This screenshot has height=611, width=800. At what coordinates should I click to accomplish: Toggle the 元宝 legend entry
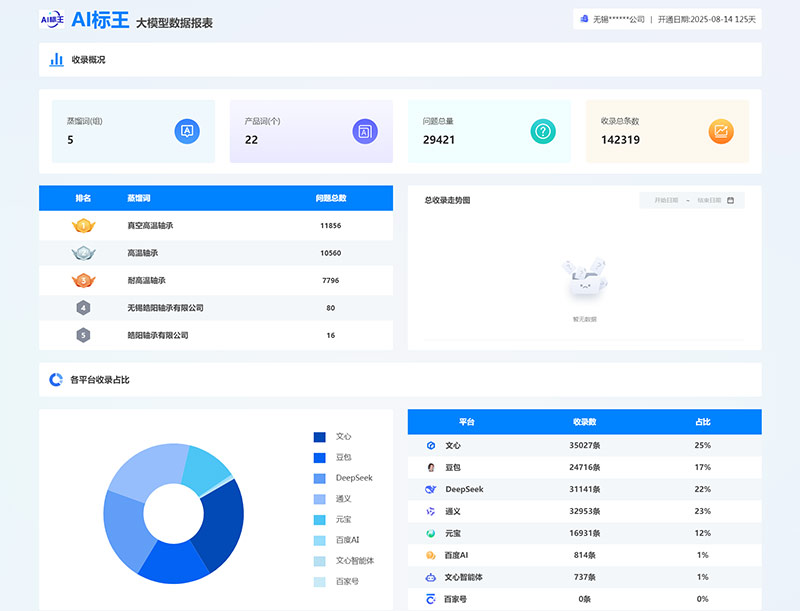333,520
